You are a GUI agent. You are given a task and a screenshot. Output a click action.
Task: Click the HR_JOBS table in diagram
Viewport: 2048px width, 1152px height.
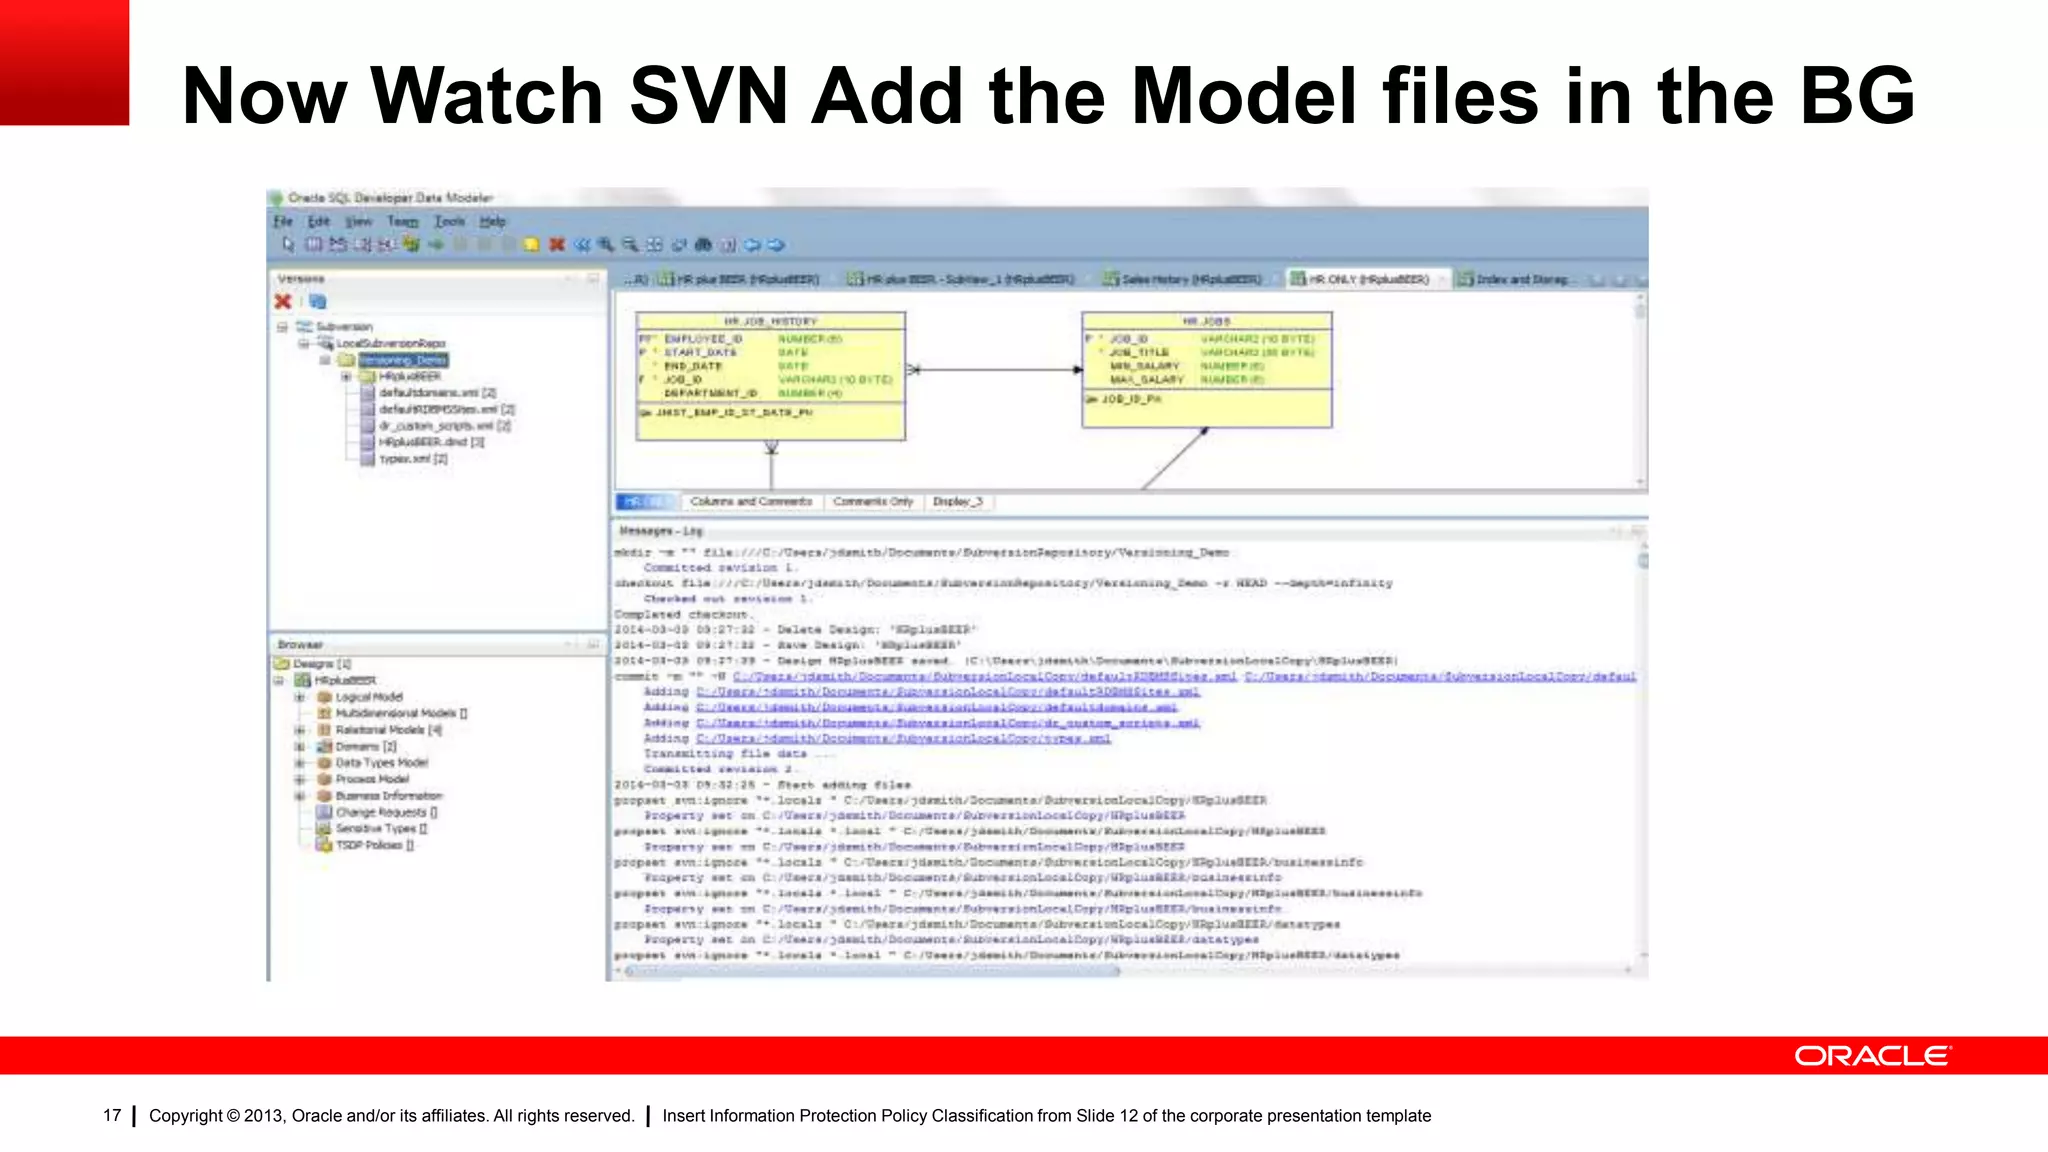point(1207,370)
